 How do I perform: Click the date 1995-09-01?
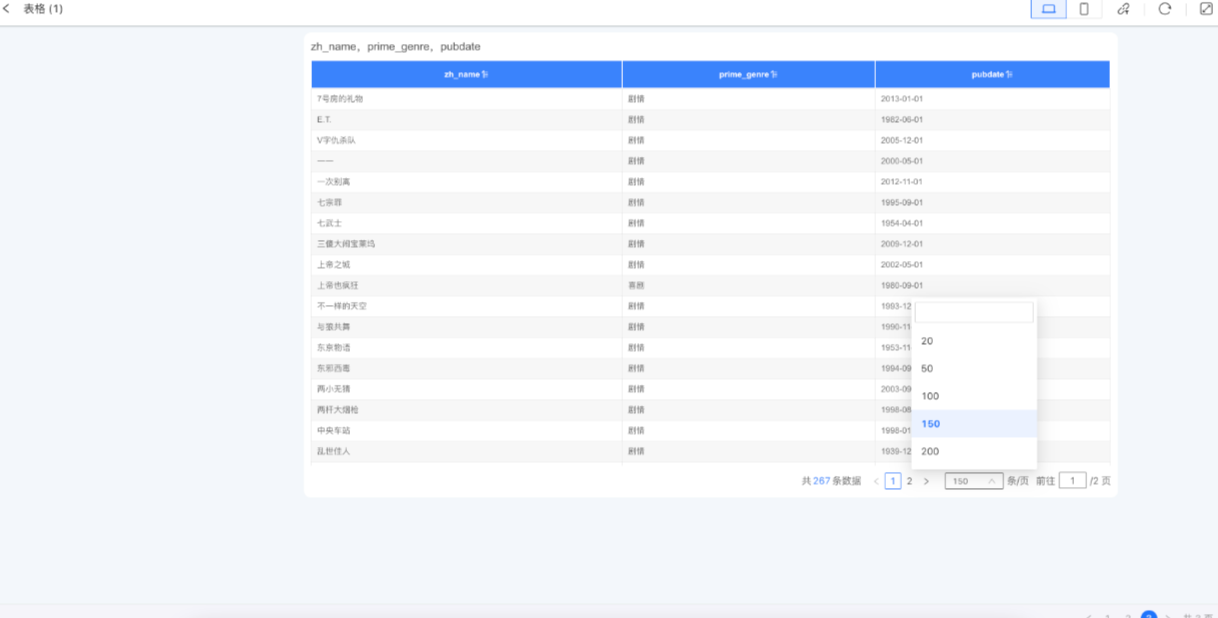pos(902,203)
